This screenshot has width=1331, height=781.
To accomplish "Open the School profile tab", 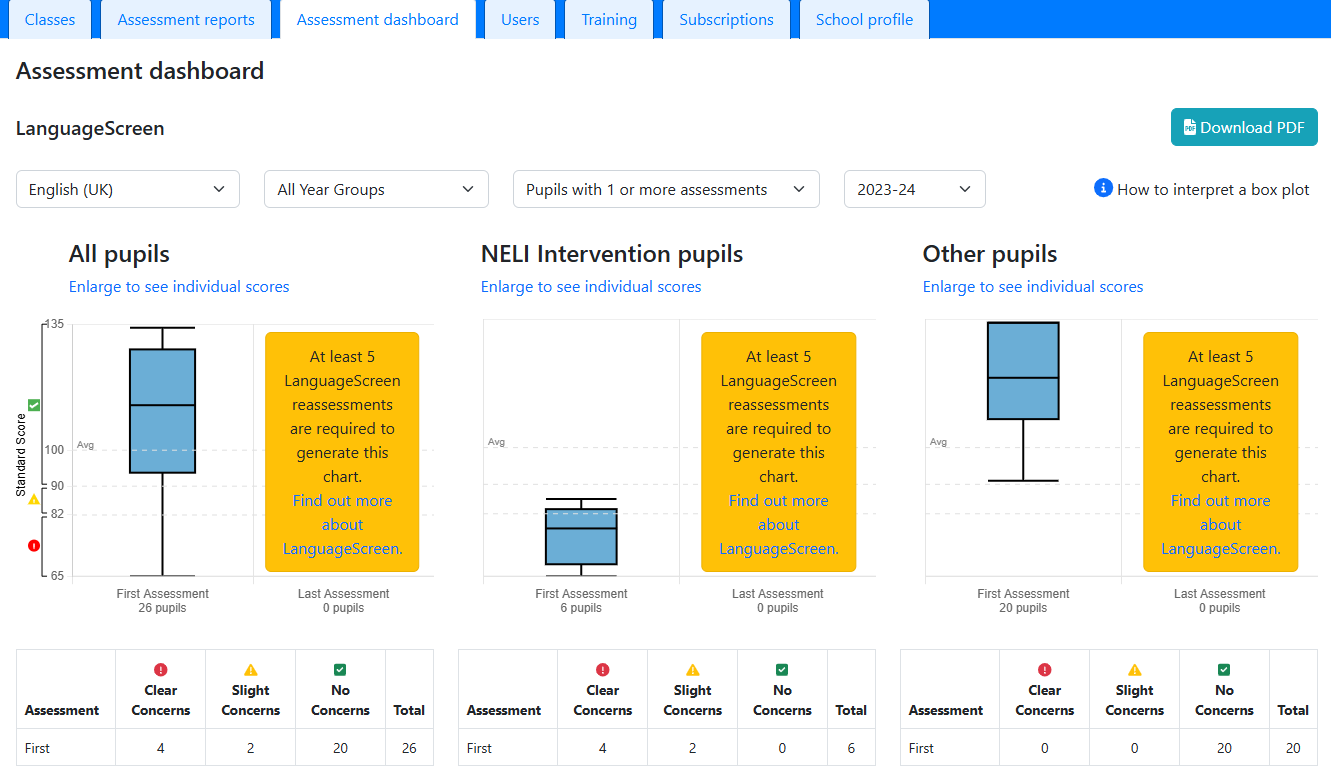I will pyautogui.click(x=864, y=19).
